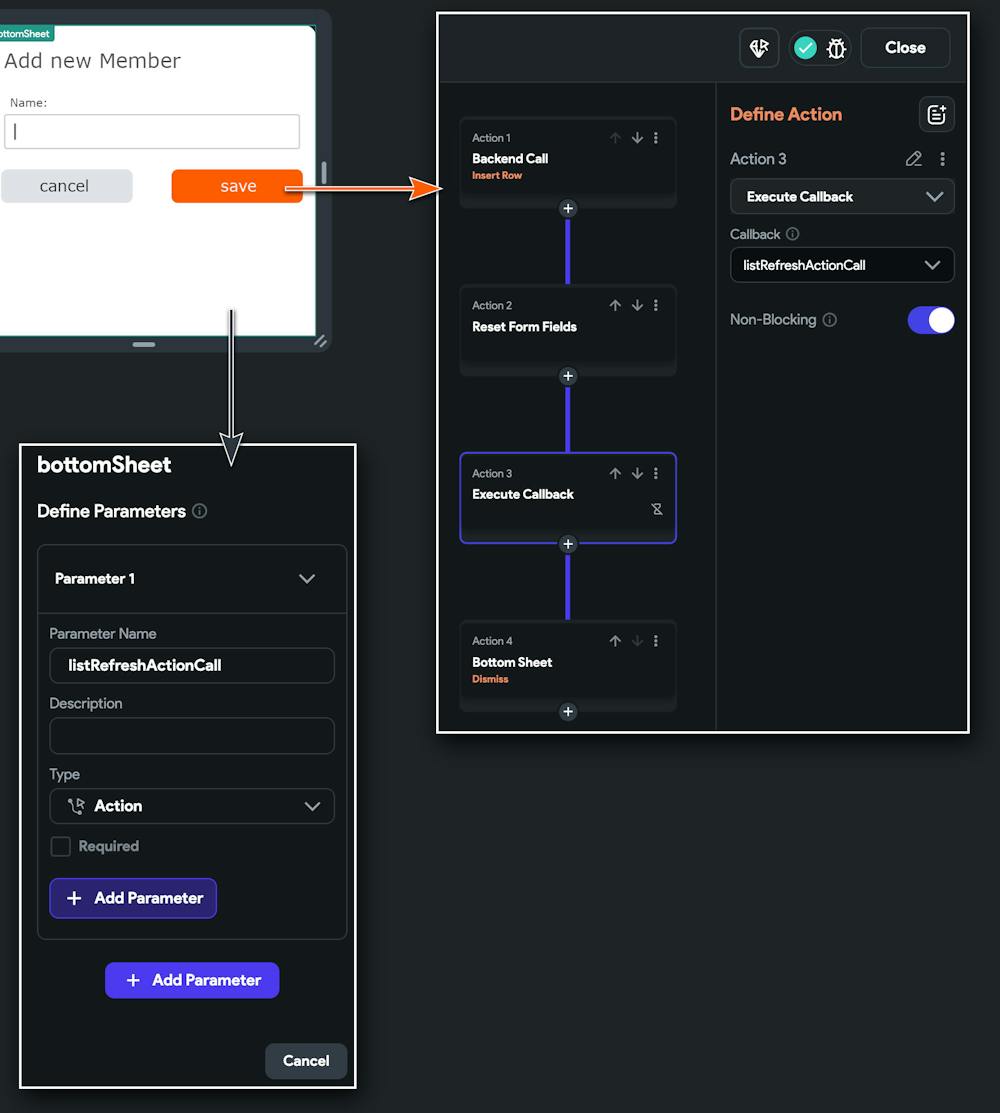Image resolution: width=1000 pixels, height=1113 pixels.
Task: Open options menu of Action 2 Reset Form Fields
Action: (x=656, y=305)
